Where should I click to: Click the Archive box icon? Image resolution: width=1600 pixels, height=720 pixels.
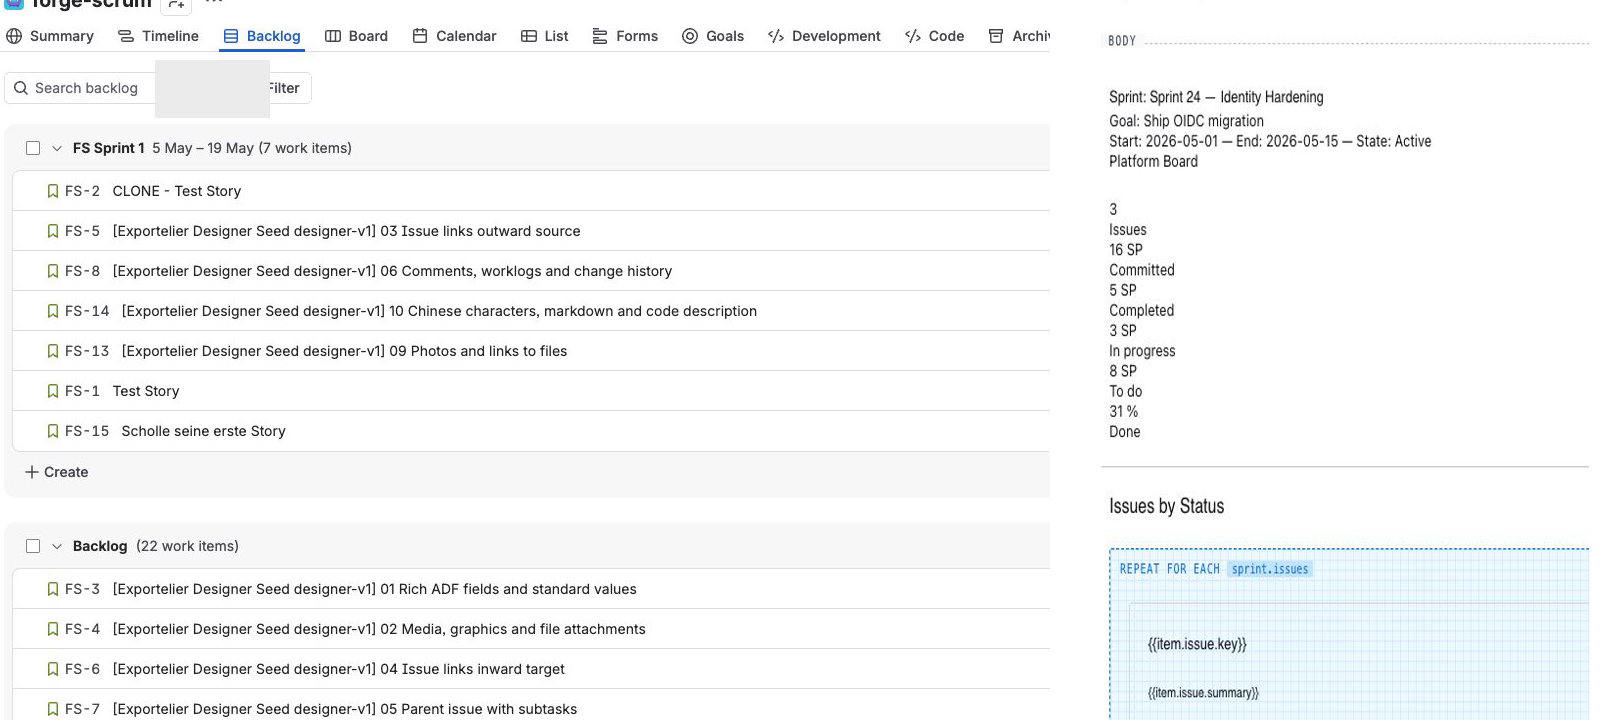click(996, 36)
